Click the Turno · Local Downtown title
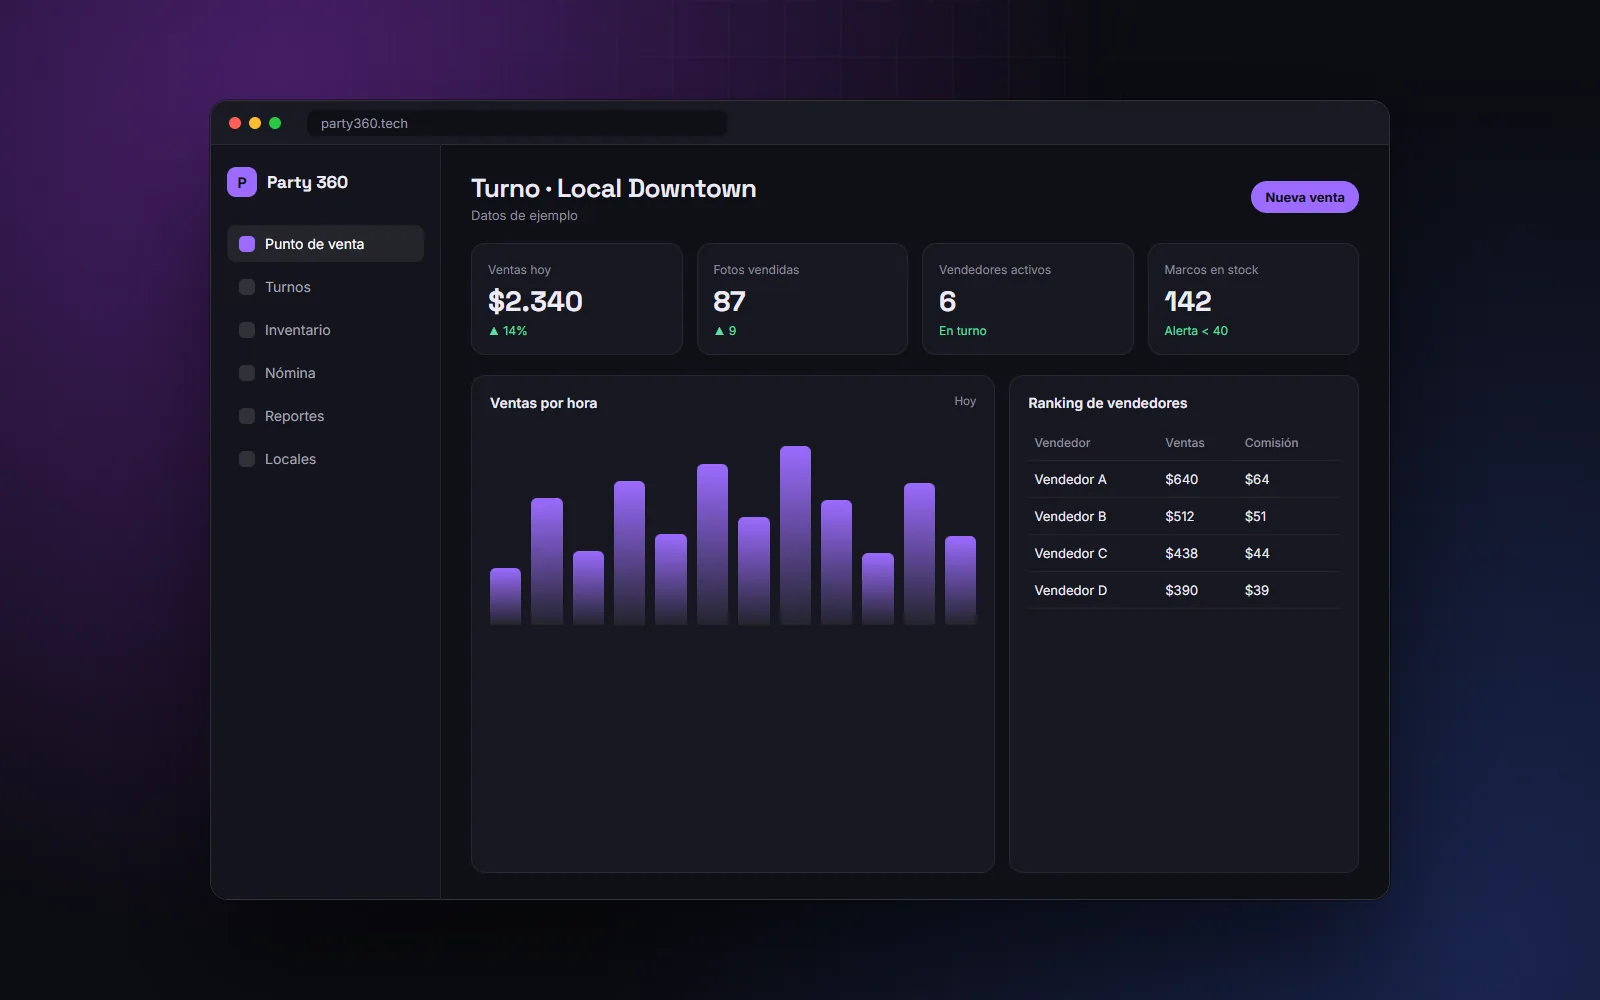This screenshot has width=1600, height=1000. point(613,188)
